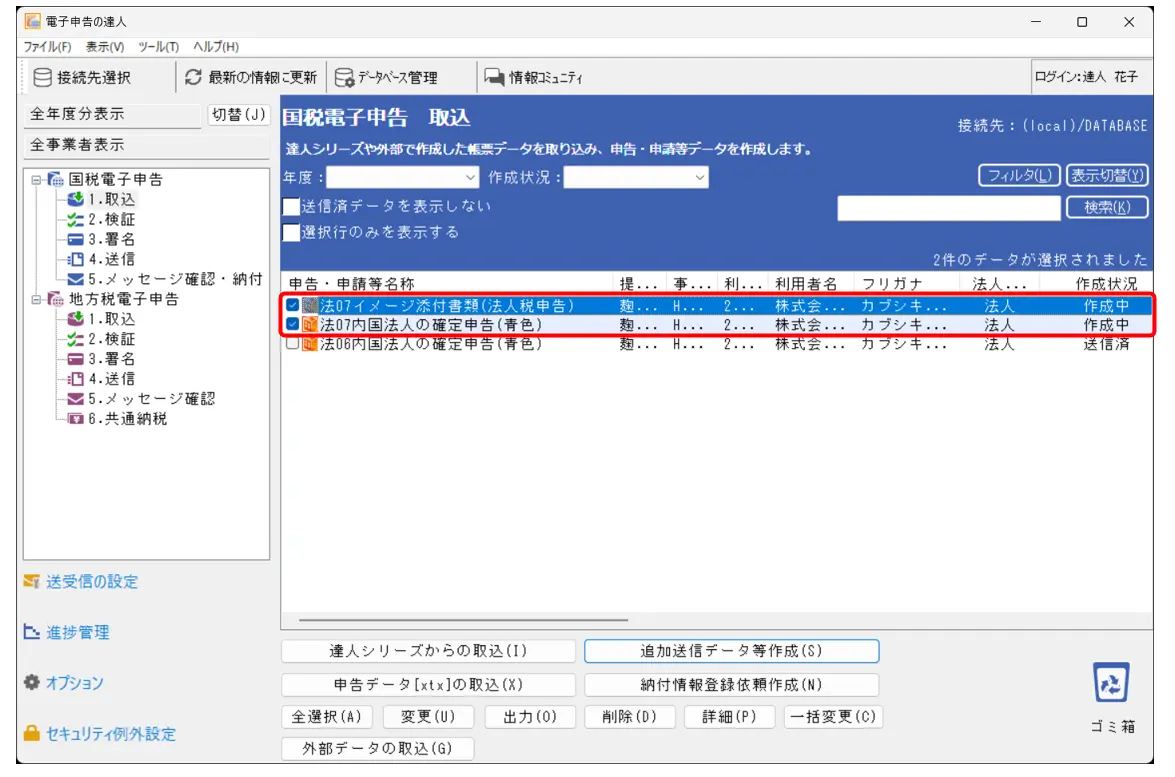The image size is (1175, 777).
Task: Open the ファイル(F) menu
Action: [x=47, y=47]
